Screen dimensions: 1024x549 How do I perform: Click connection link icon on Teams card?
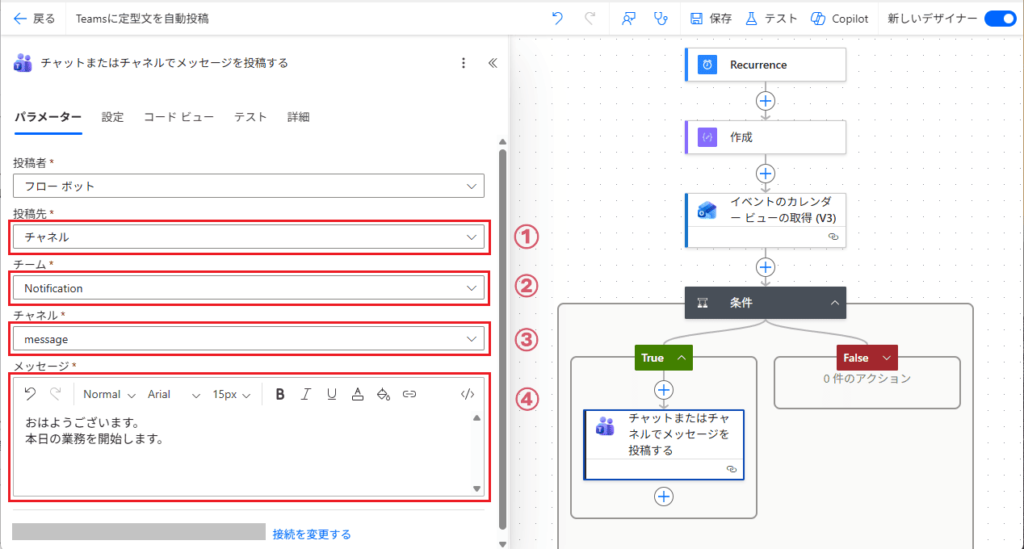(731, 469)
